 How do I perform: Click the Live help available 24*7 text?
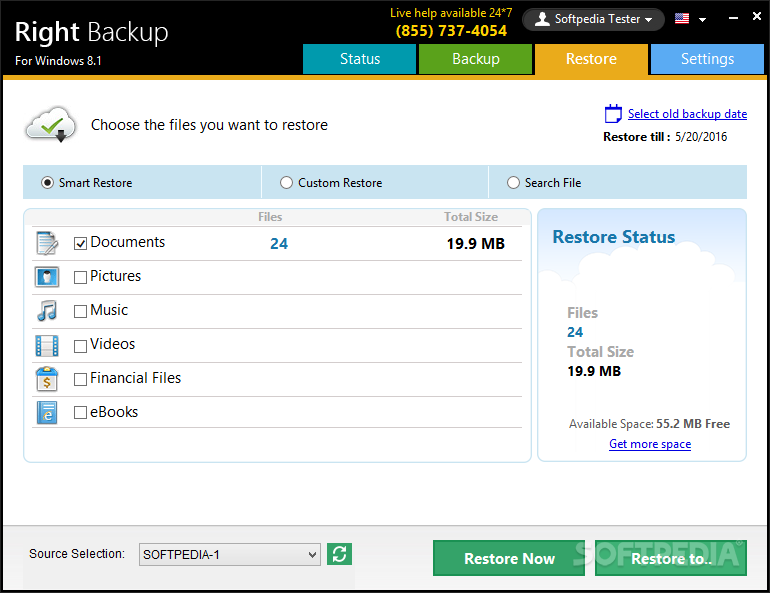(x=451, y=13)
